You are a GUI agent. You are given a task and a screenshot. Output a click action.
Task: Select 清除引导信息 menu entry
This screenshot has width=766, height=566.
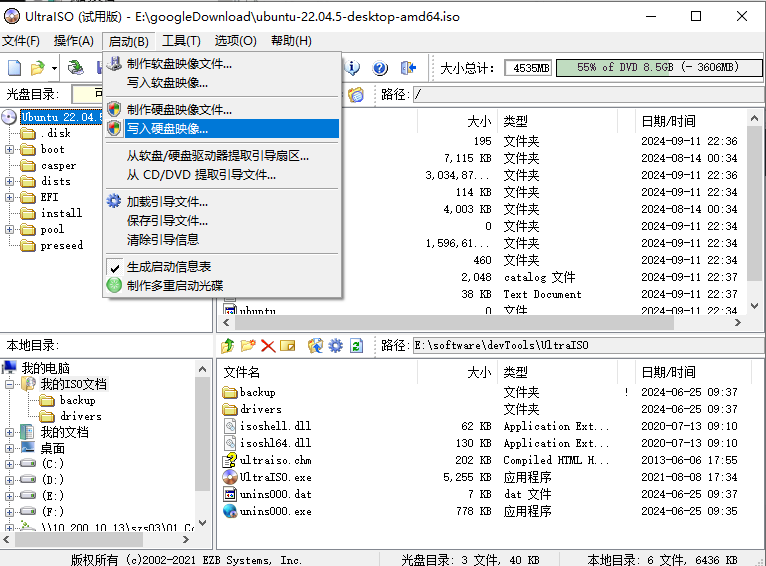click(222, 239)
